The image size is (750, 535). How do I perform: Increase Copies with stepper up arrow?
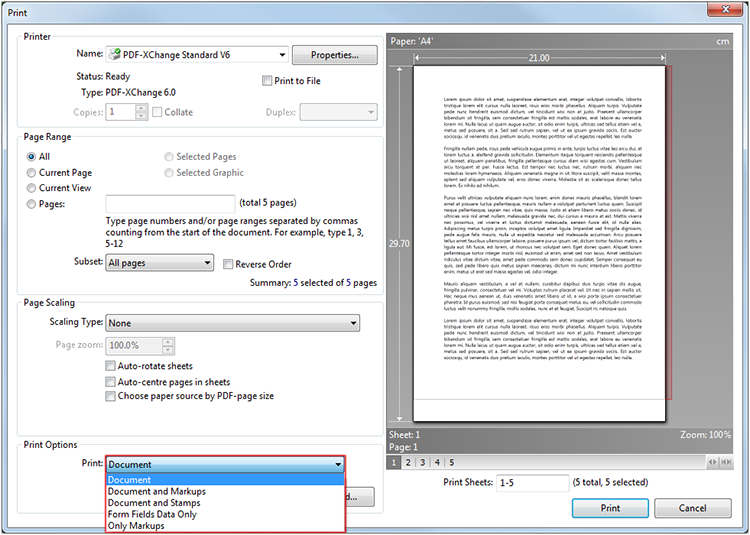142,109
